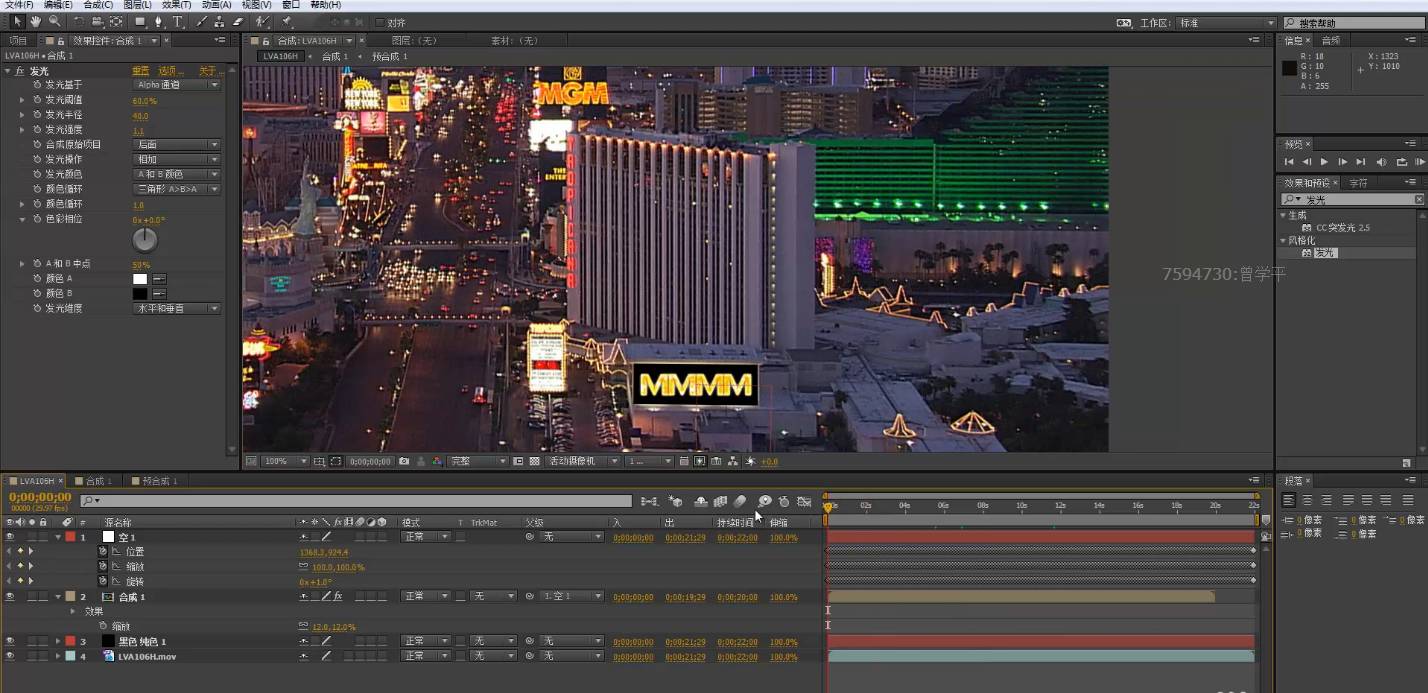Play the preview with the play button
Viewport: 1428px width, 693px height.
[1325, 162]
